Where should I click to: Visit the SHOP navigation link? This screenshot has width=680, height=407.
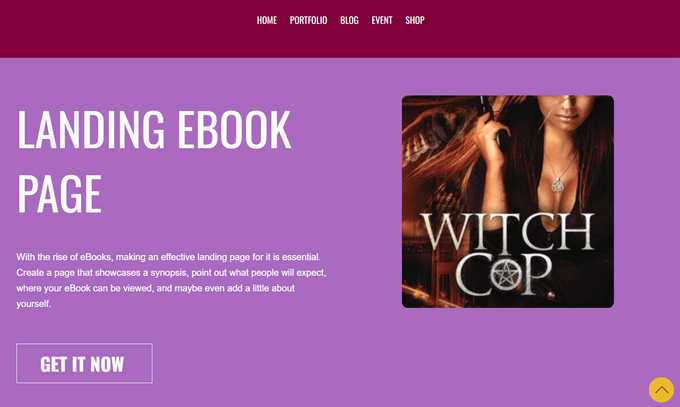(x=415, y=20)
